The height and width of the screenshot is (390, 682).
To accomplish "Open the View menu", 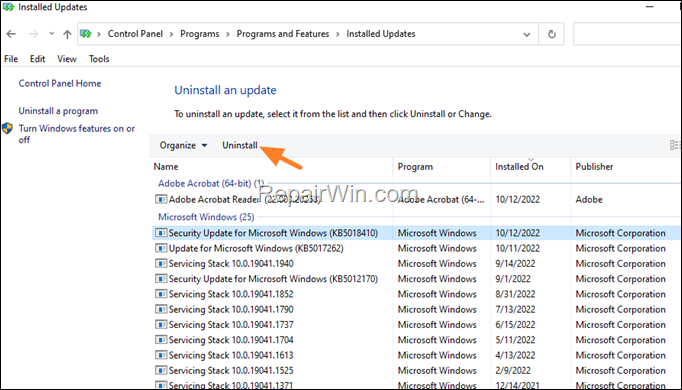I will (x=67, y=59).
